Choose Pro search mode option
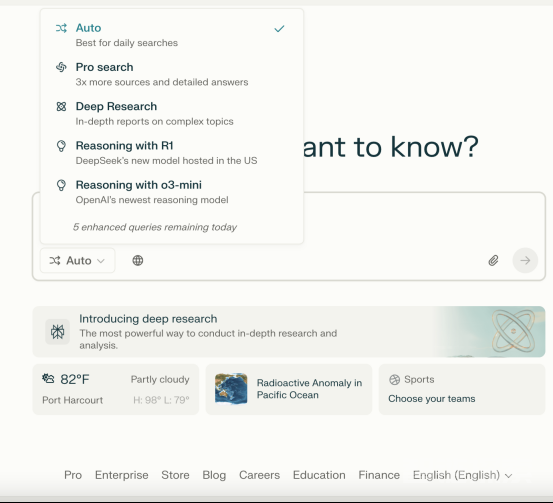 point(172,74)
